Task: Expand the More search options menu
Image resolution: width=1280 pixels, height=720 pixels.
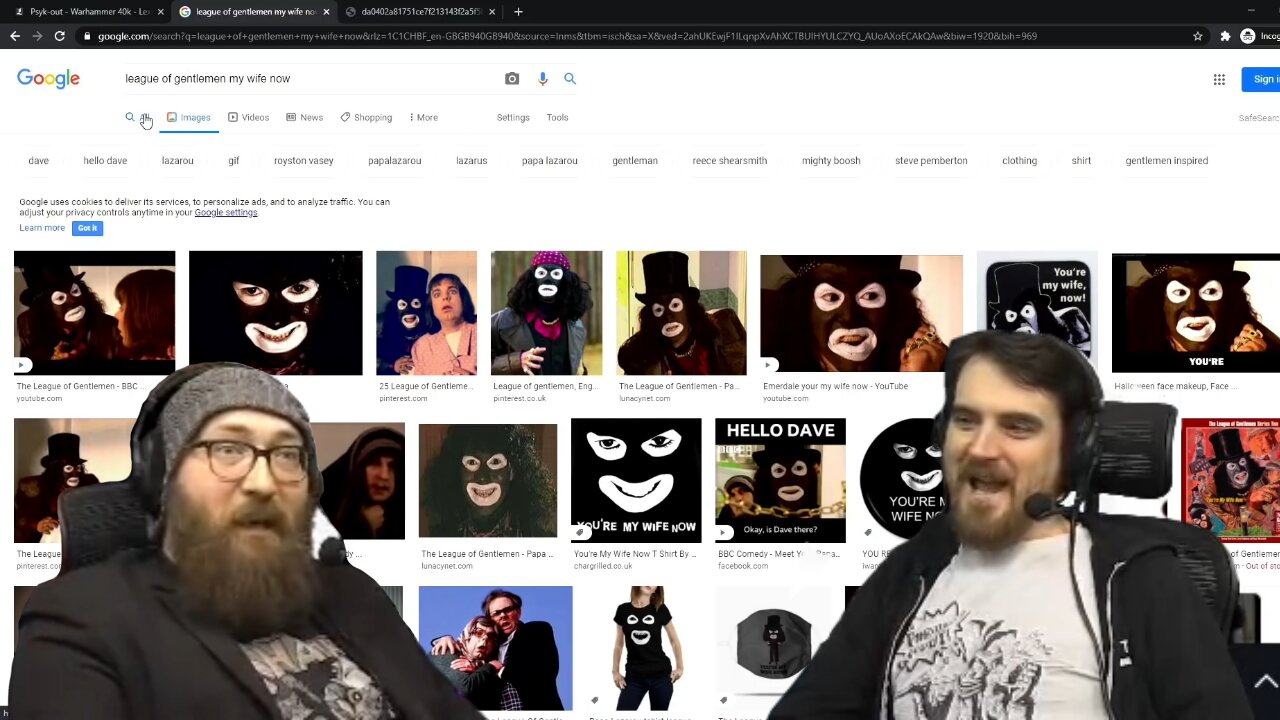Action: pos(423,118)
